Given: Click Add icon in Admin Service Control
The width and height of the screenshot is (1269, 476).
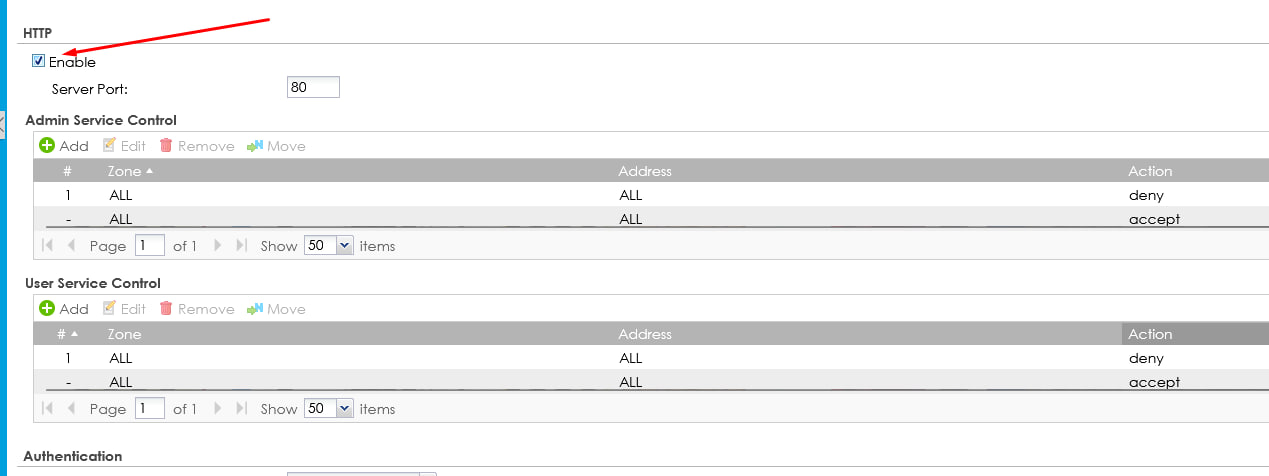Looking at the screenshot, I should click(x=47, y=146).
